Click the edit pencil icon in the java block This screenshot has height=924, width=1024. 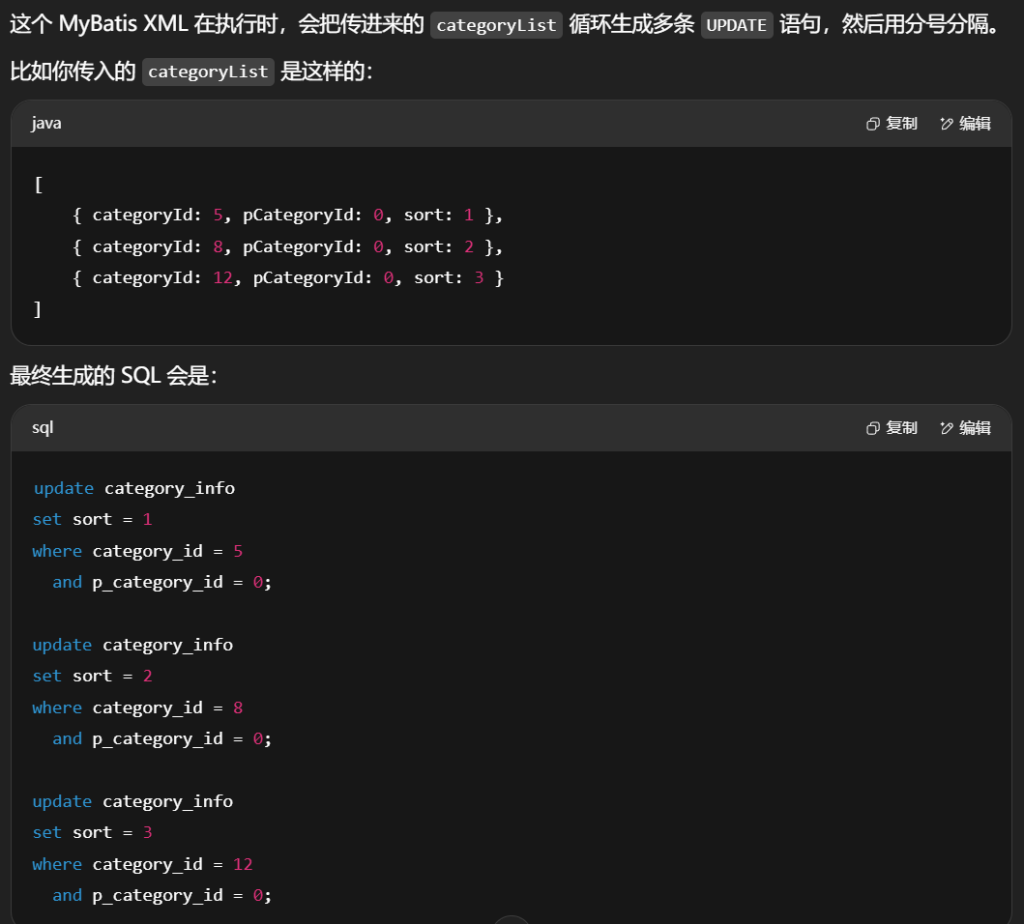click(x=946, y=124)
